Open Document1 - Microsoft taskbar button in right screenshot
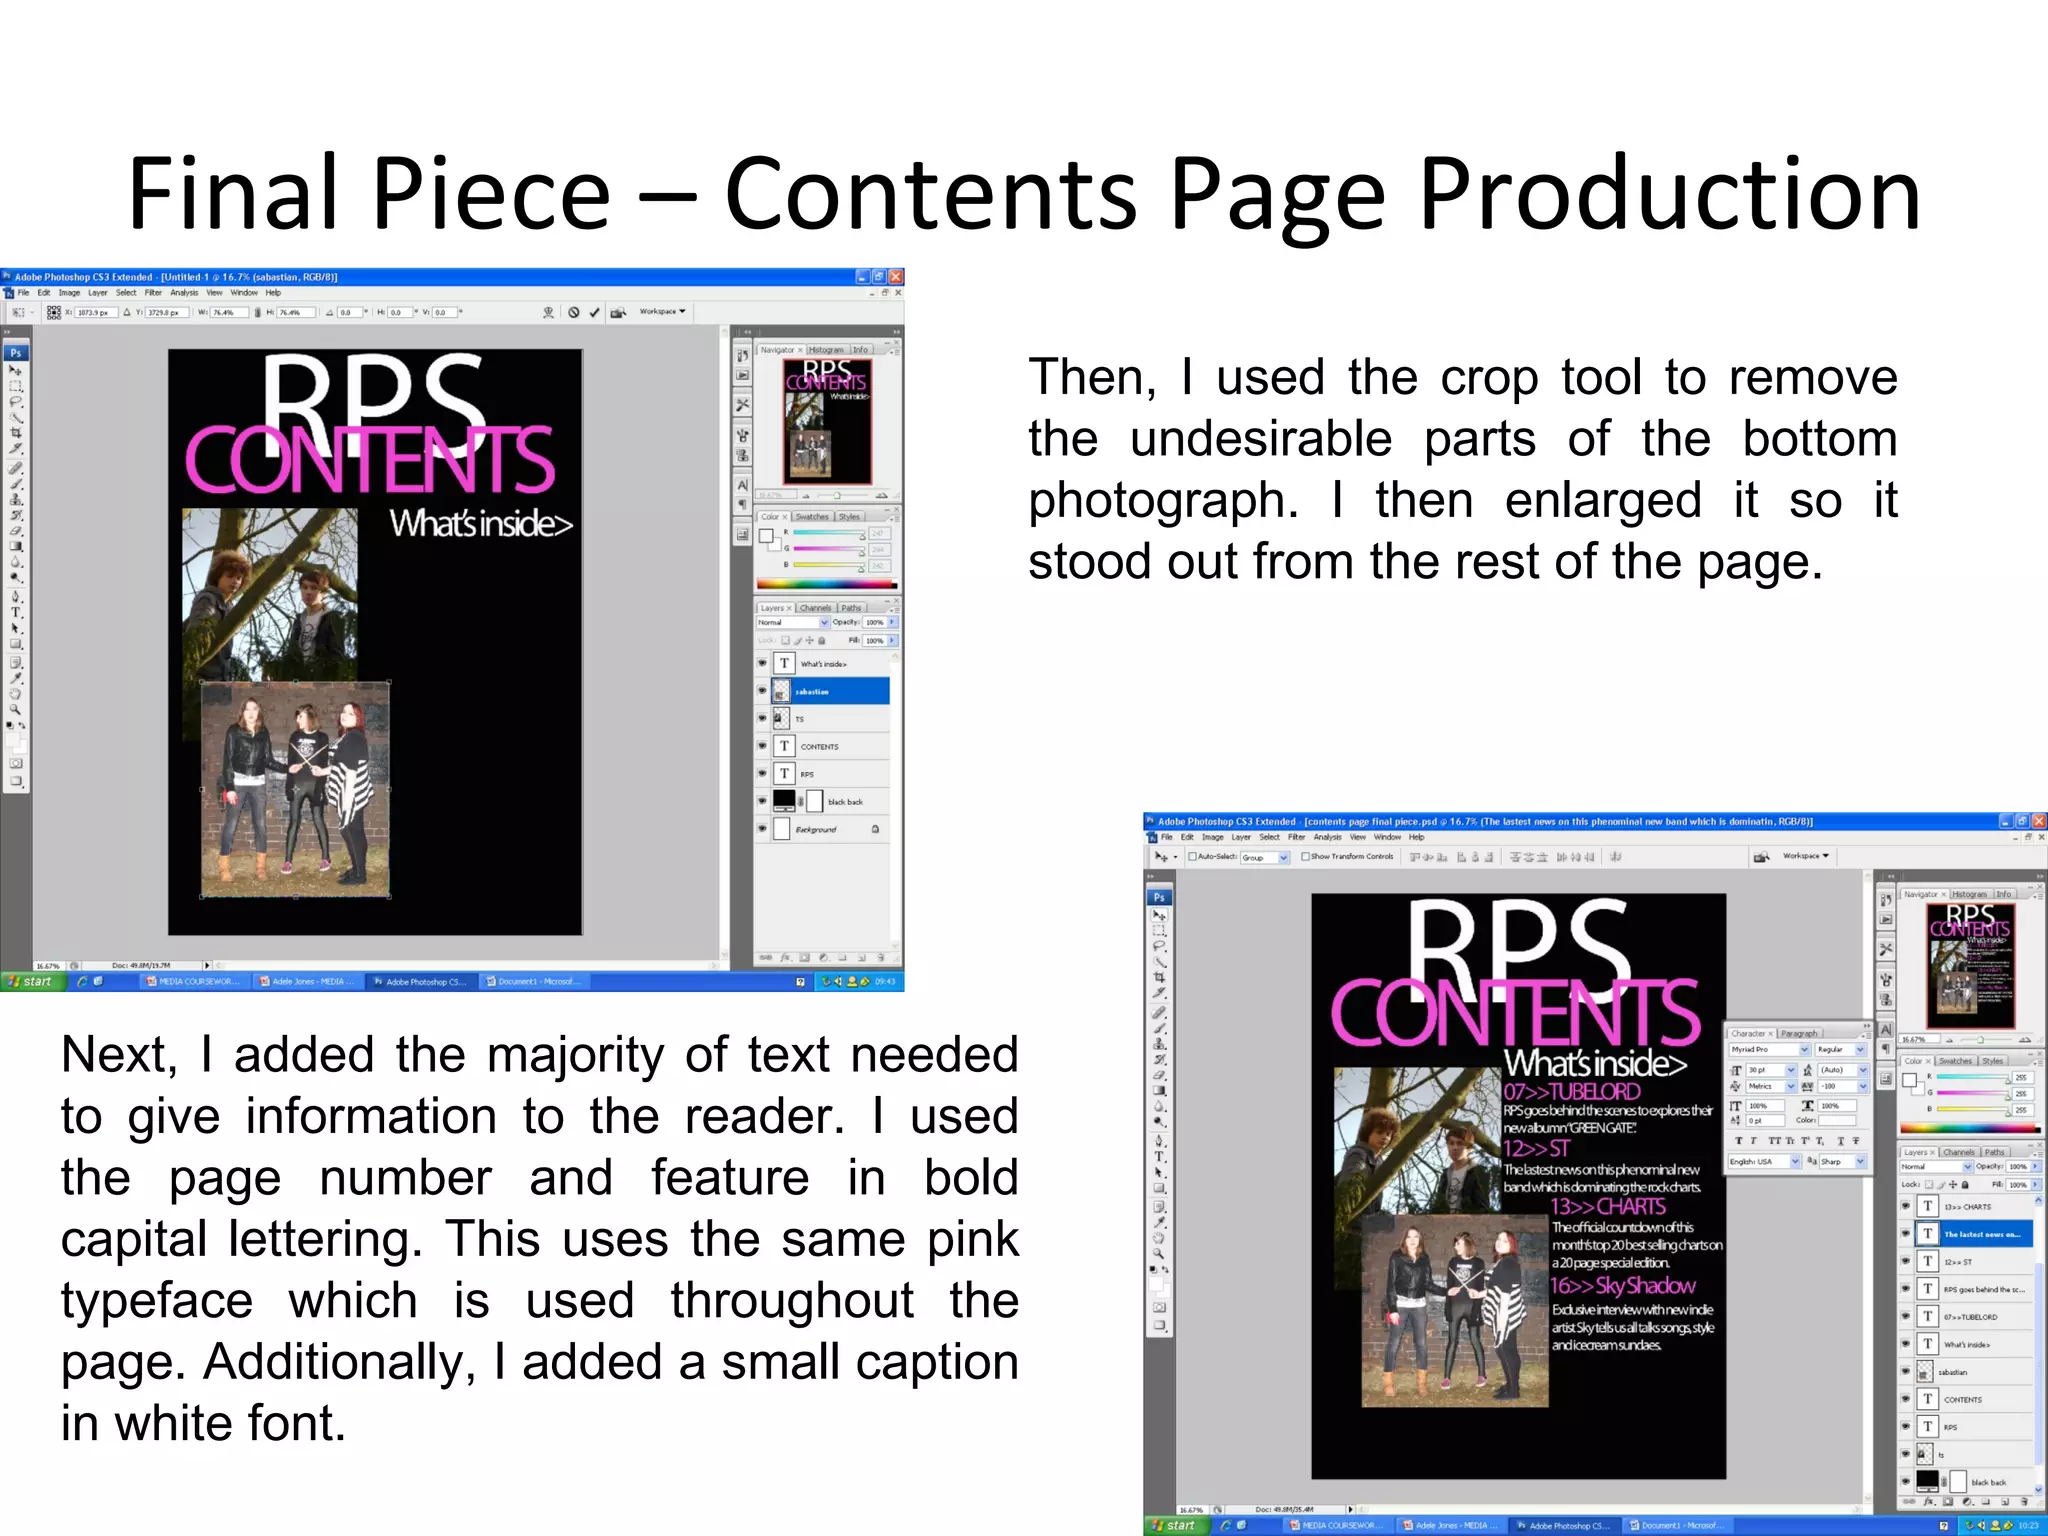The image size is (2048, 1536). [x=1679, y=1525]
